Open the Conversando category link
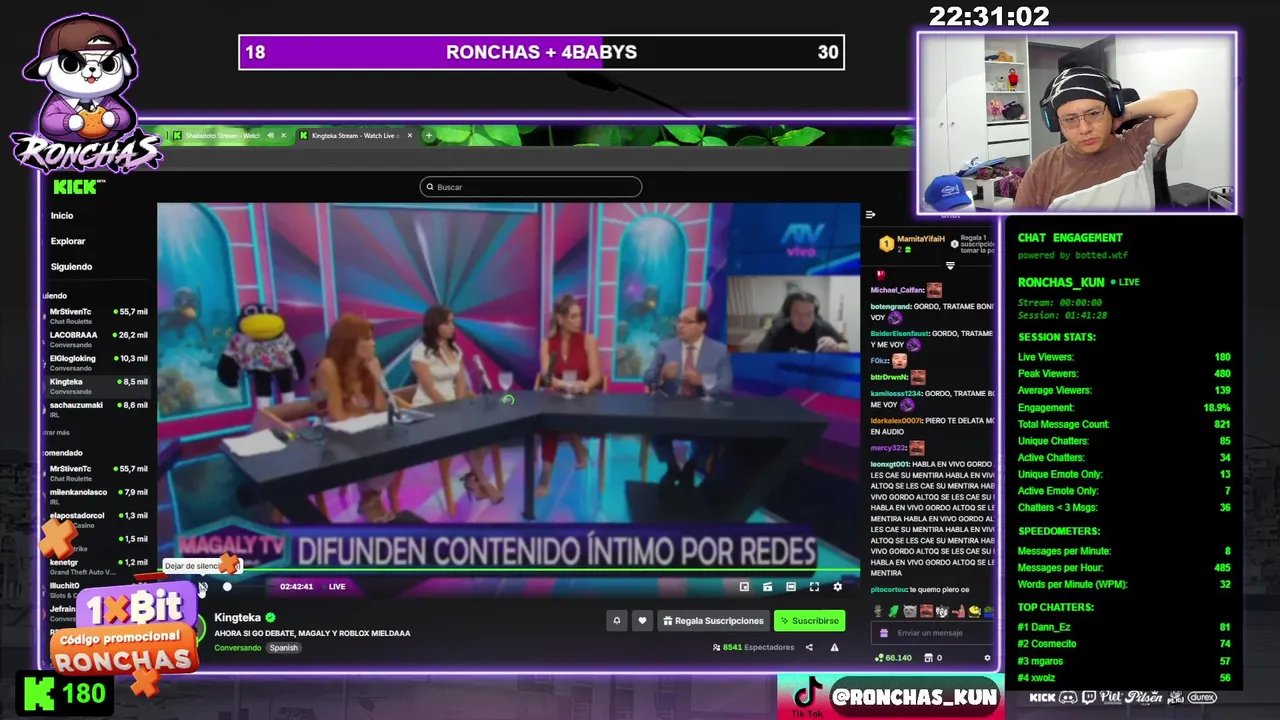 coord(237,648)
